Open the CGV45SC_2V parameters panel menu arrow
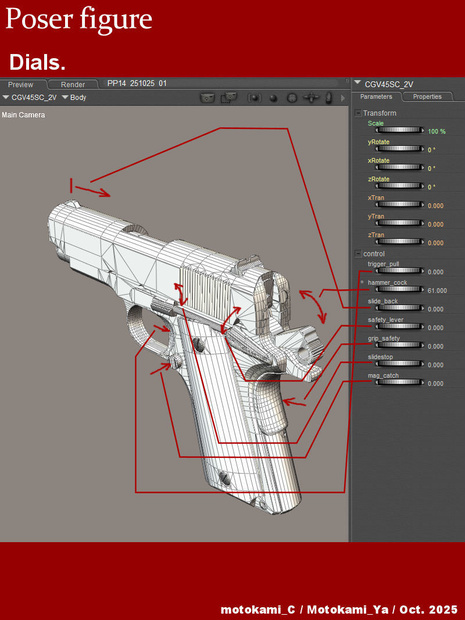The width and height of the screenshot is (465, 620). click(x=358, y=83)
